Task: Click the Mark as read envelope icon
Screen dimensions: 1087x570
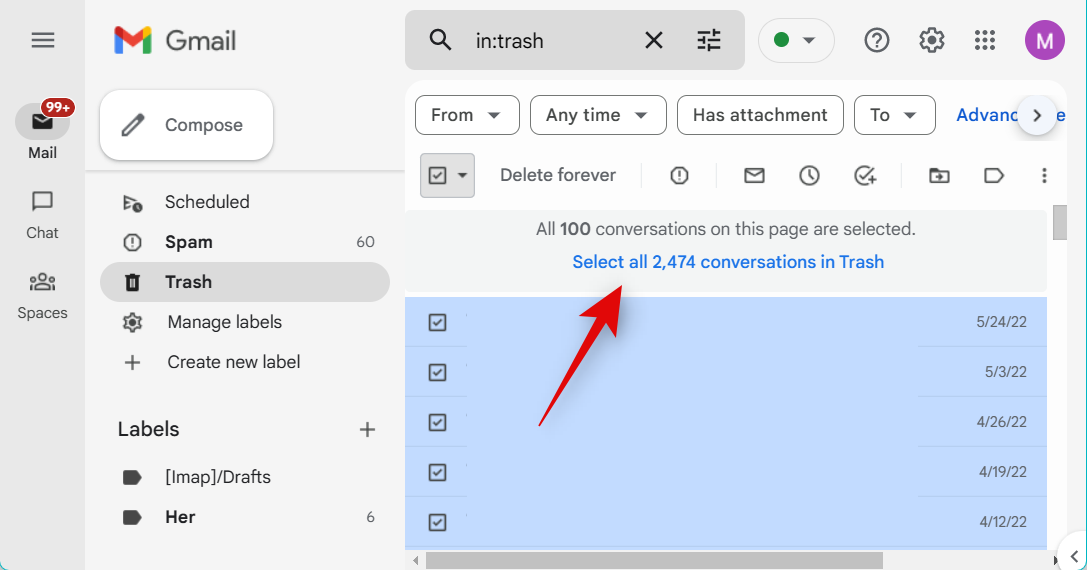Action: point(754,176)
